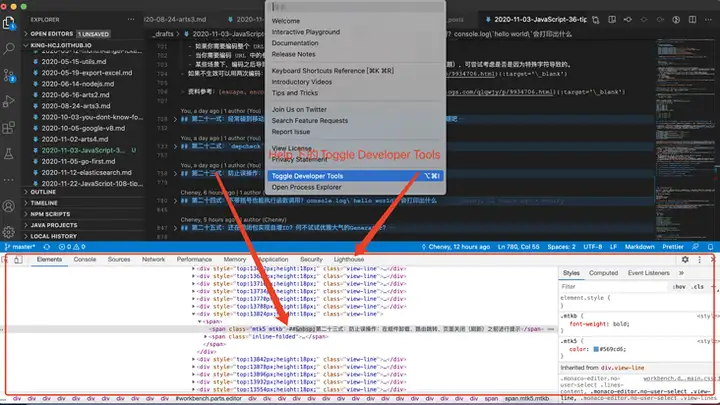
Task: Toggle the :hov element state pane
Action: (679, 287)
